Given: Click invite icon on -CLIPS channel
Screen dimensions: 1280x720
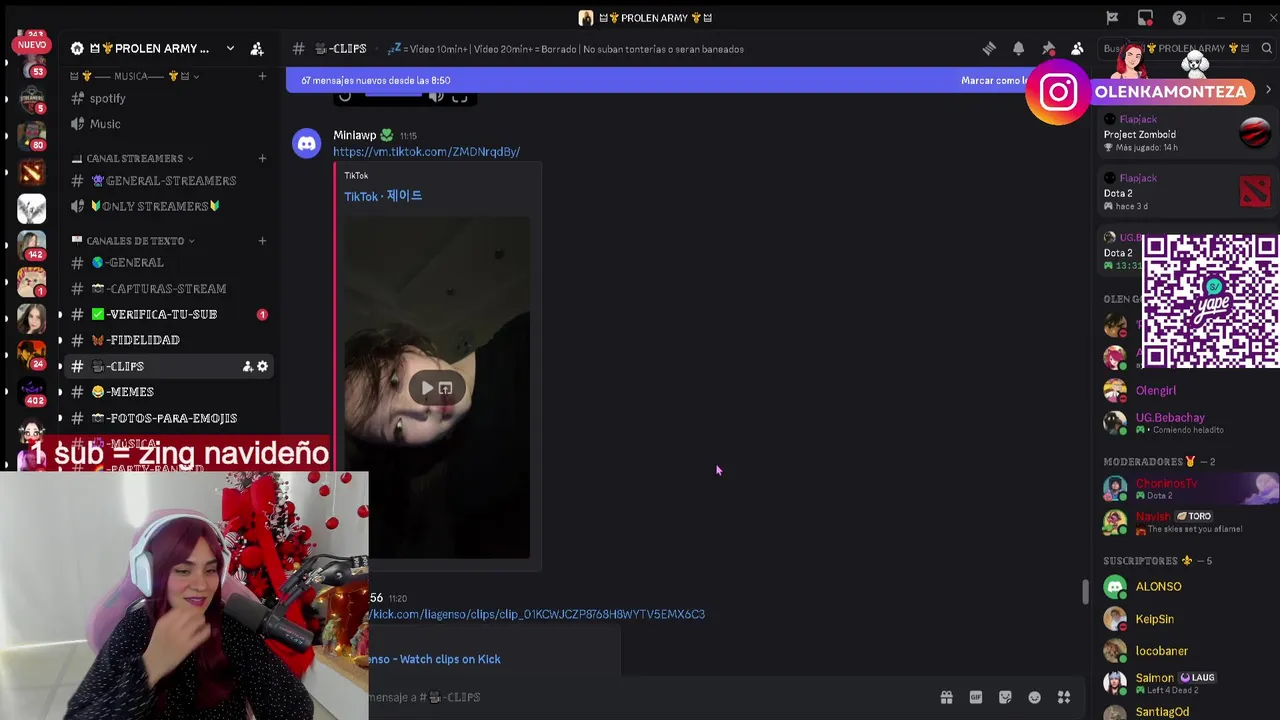Looking at the screenshot, I should click(247, 366).
